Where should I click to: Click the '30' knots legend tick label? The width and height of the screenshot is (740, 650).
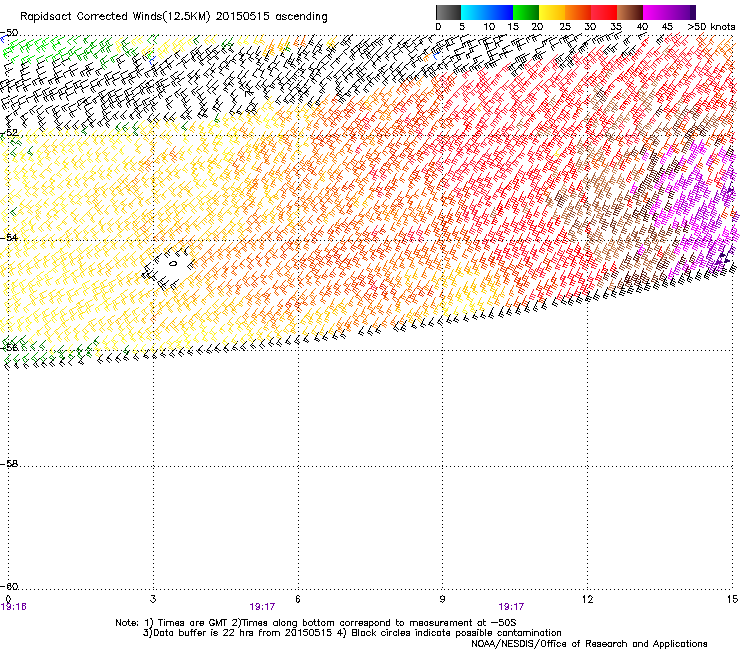point(590,27)
